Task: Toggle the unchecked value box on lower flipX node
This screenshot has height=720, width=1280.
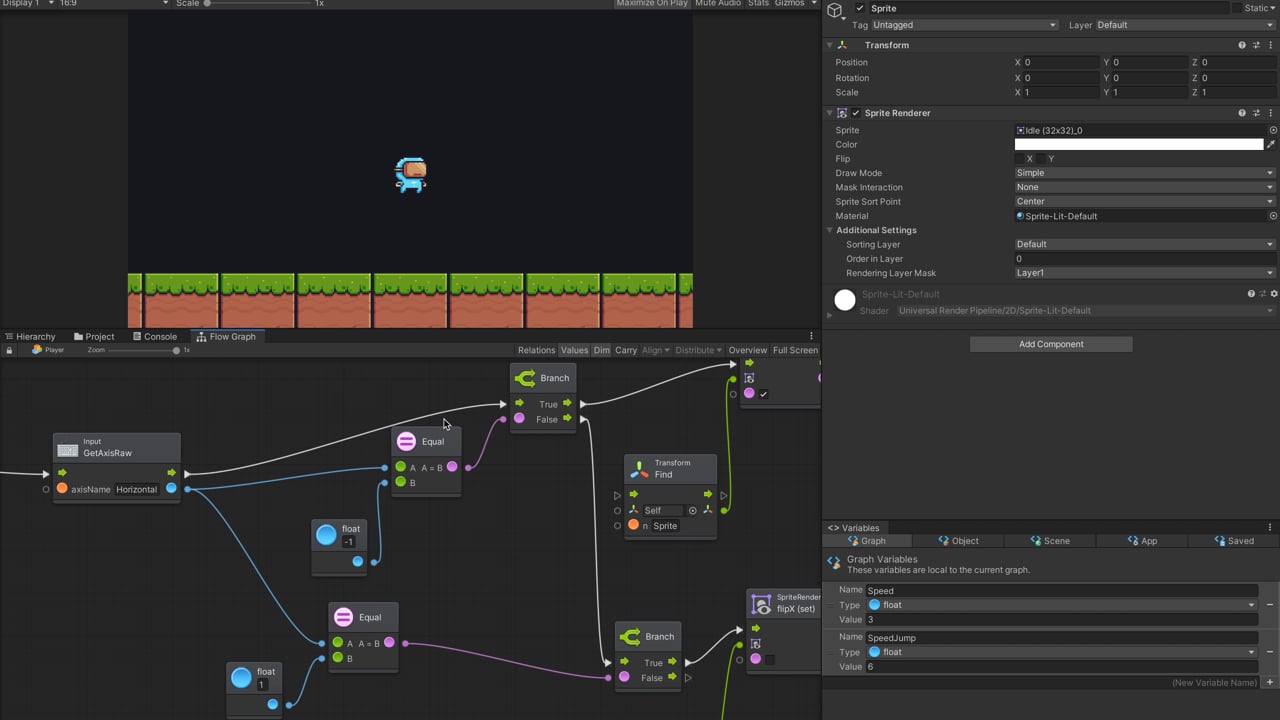Action: tap(769, 659)
